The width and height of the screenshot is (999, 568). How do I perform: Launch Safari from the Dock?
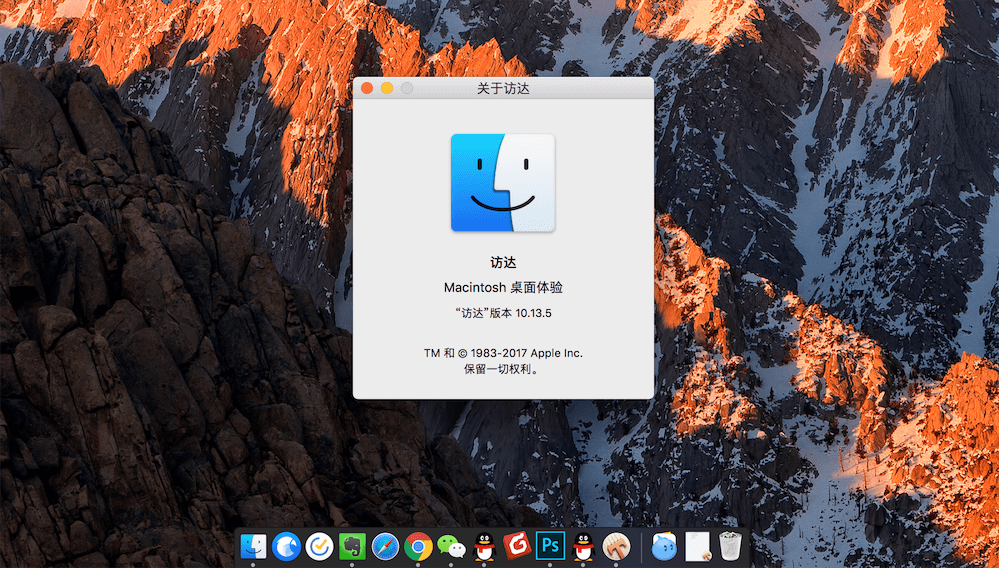pos(385,546)
